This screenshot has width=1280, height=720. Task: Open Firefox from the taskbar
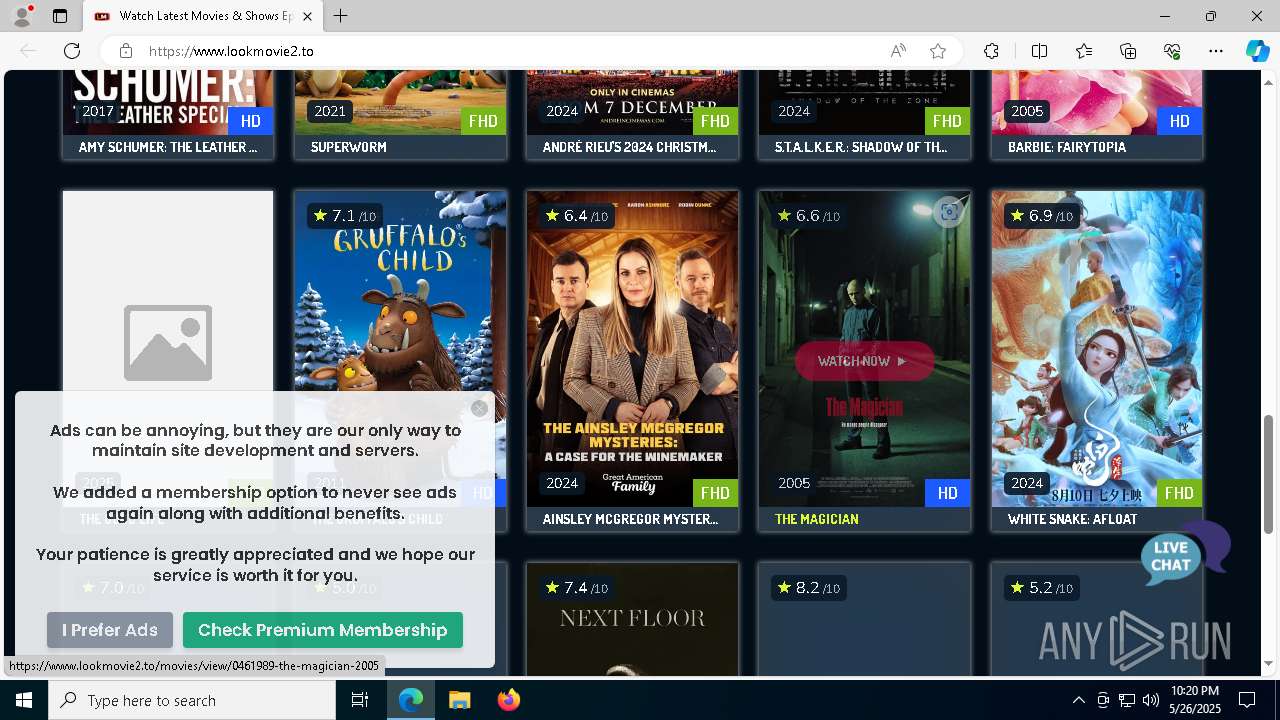pyautogui.click(x=508, y=700)
